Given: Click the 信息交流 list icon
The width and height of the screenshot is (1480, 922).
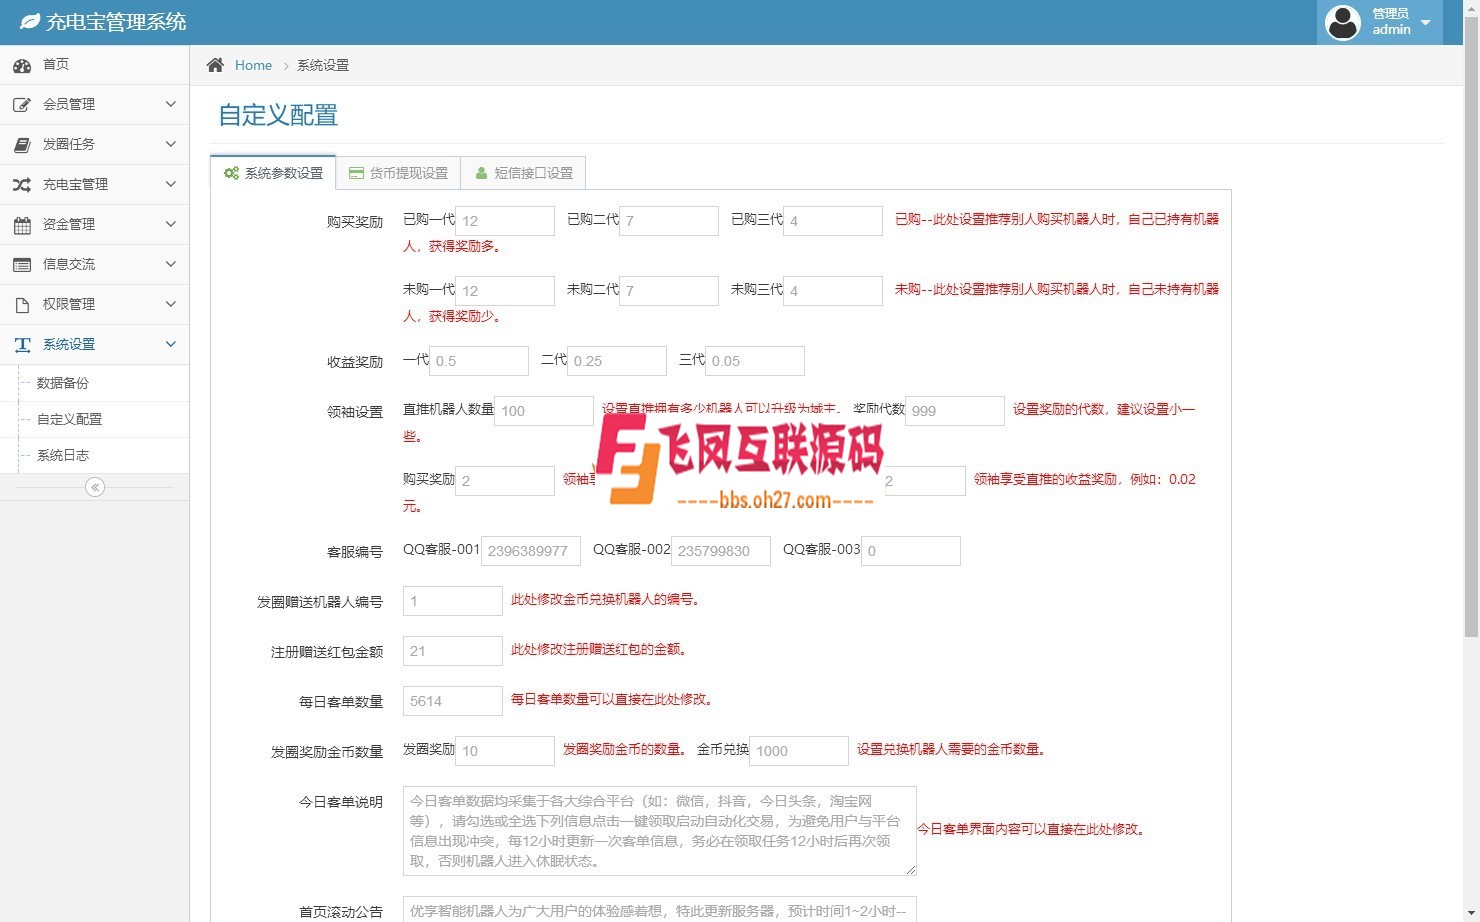Looking at the screenshot, I should (x=22, y=265).
